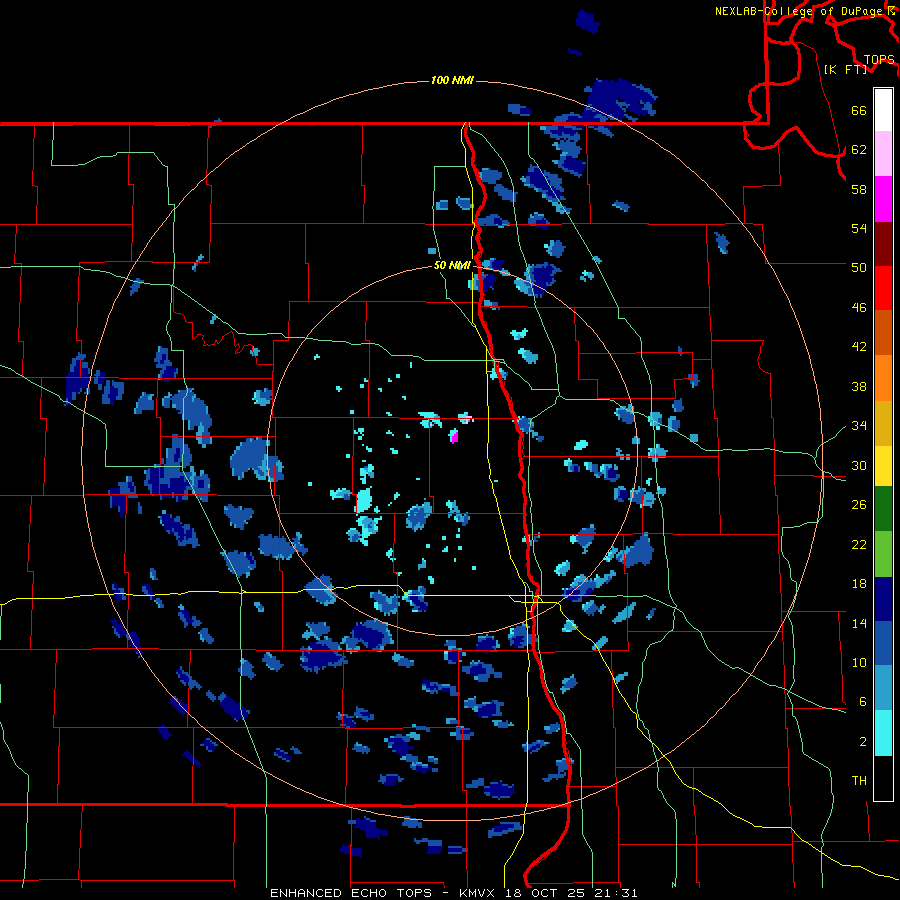Screen dimensions: 900x900
Task: Click the 100 NMI range ring label
Action: tap(452, 80)
